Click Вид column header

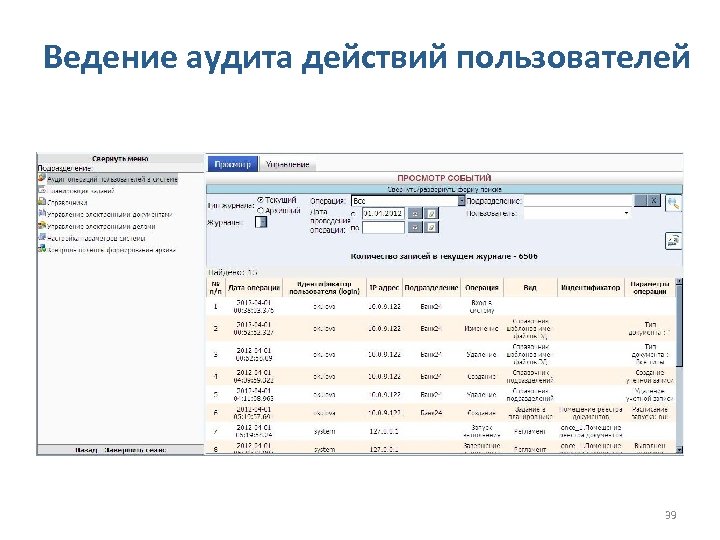point(530,288)
